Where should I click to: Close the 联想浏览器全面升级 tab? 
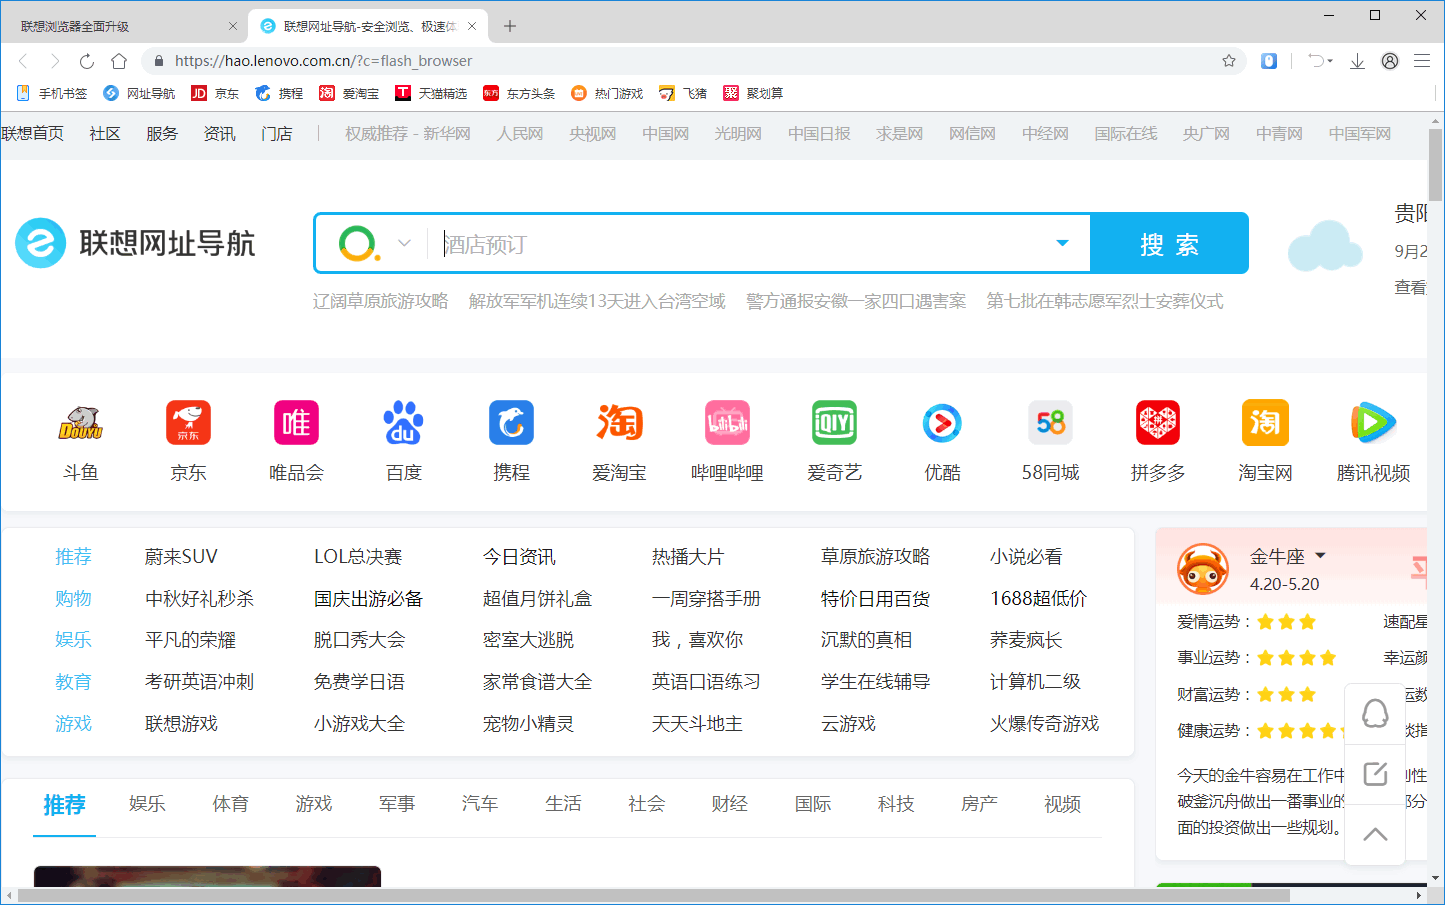coord(233,26)
